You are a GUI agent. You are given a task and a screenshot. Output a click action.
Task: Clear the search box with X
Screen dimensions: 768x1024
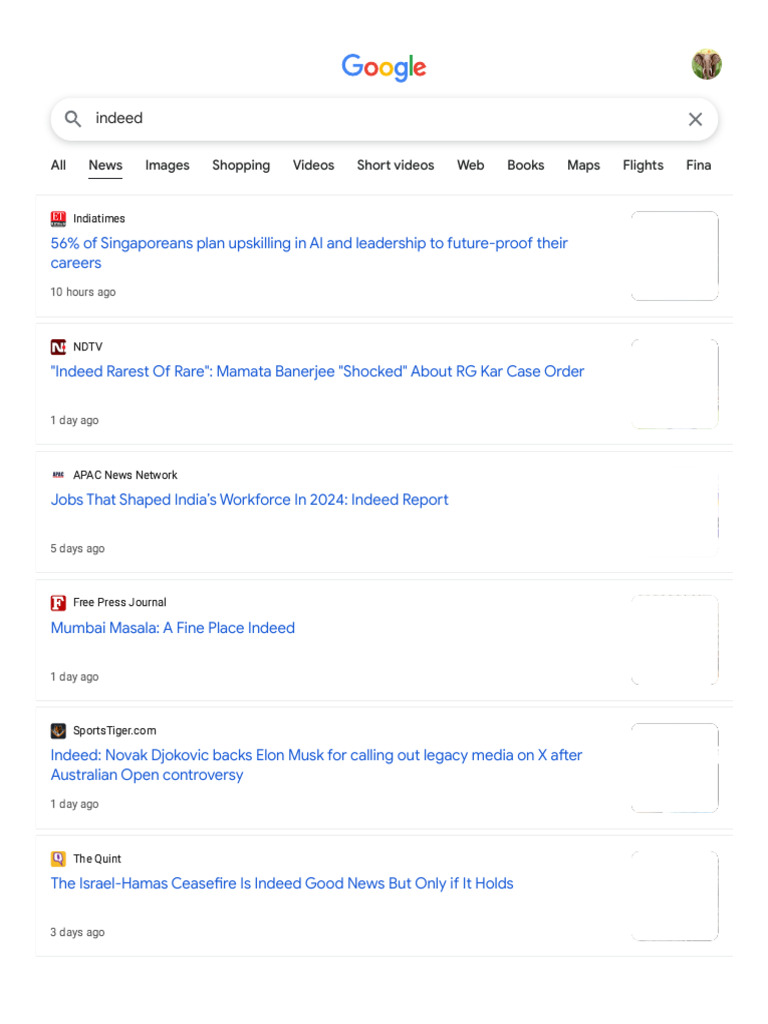(x=696, y=119)
